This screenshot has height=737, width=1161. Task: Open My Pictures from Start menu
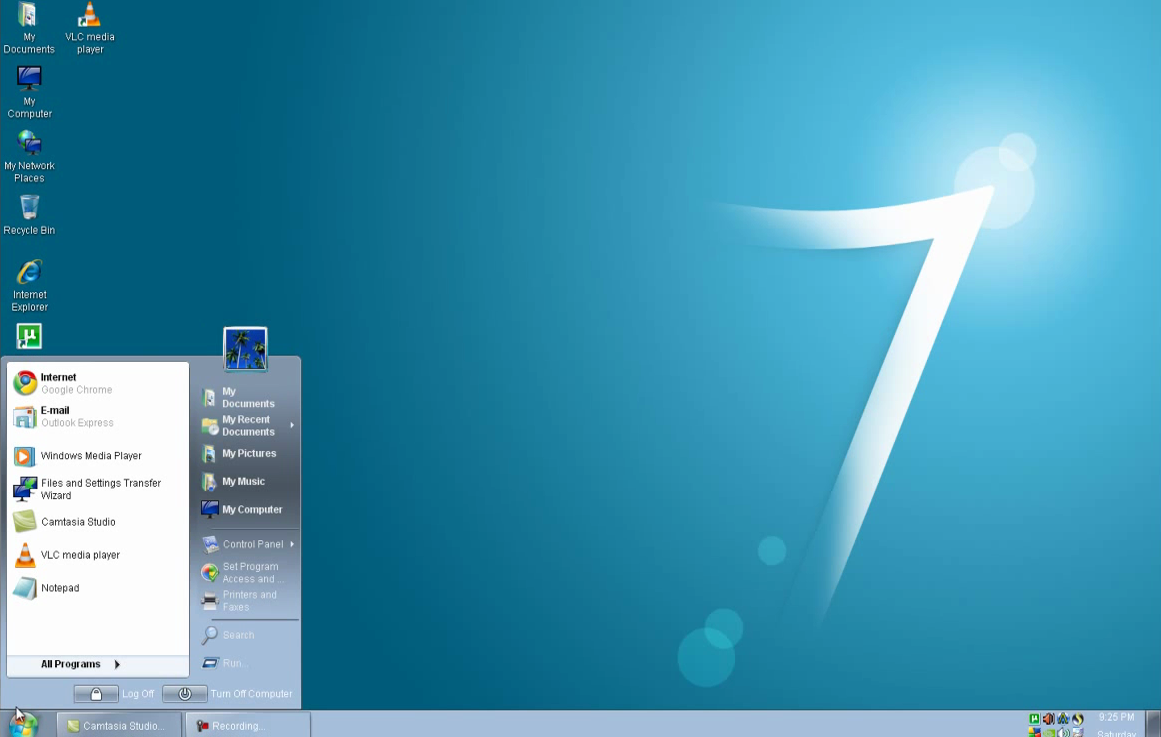248,453
